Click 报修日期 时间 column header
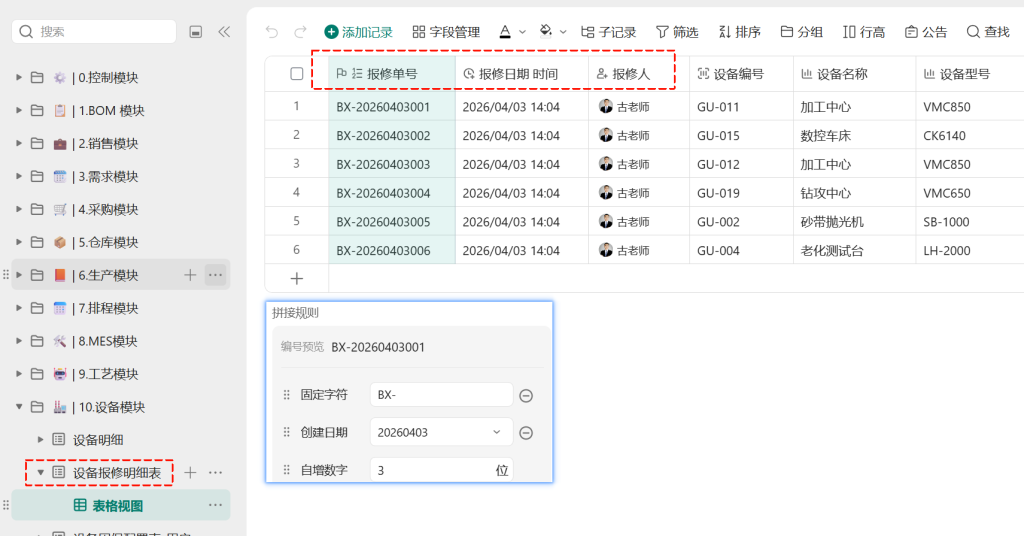The width and height of the screenshot is (1024, 536). 522,74
